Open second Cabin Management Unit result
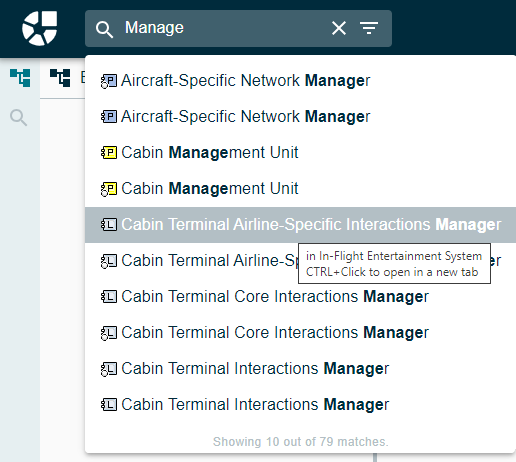 (300, 189)
